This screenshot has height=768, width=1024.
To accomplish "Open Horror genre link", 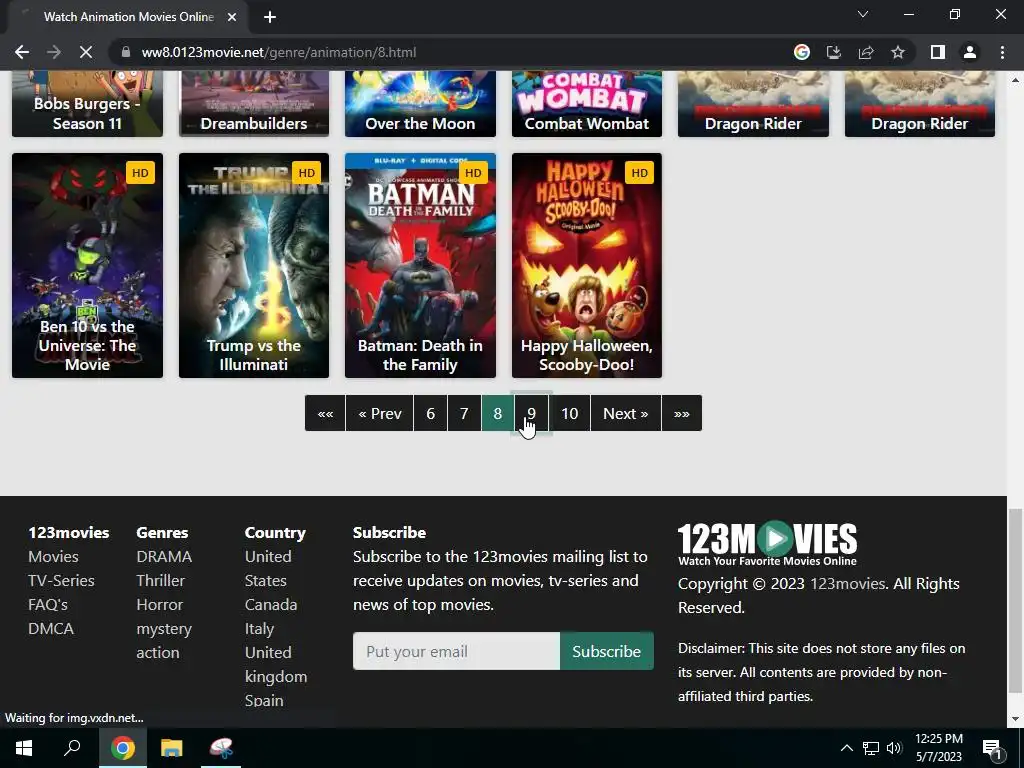I will pos(160,605).
